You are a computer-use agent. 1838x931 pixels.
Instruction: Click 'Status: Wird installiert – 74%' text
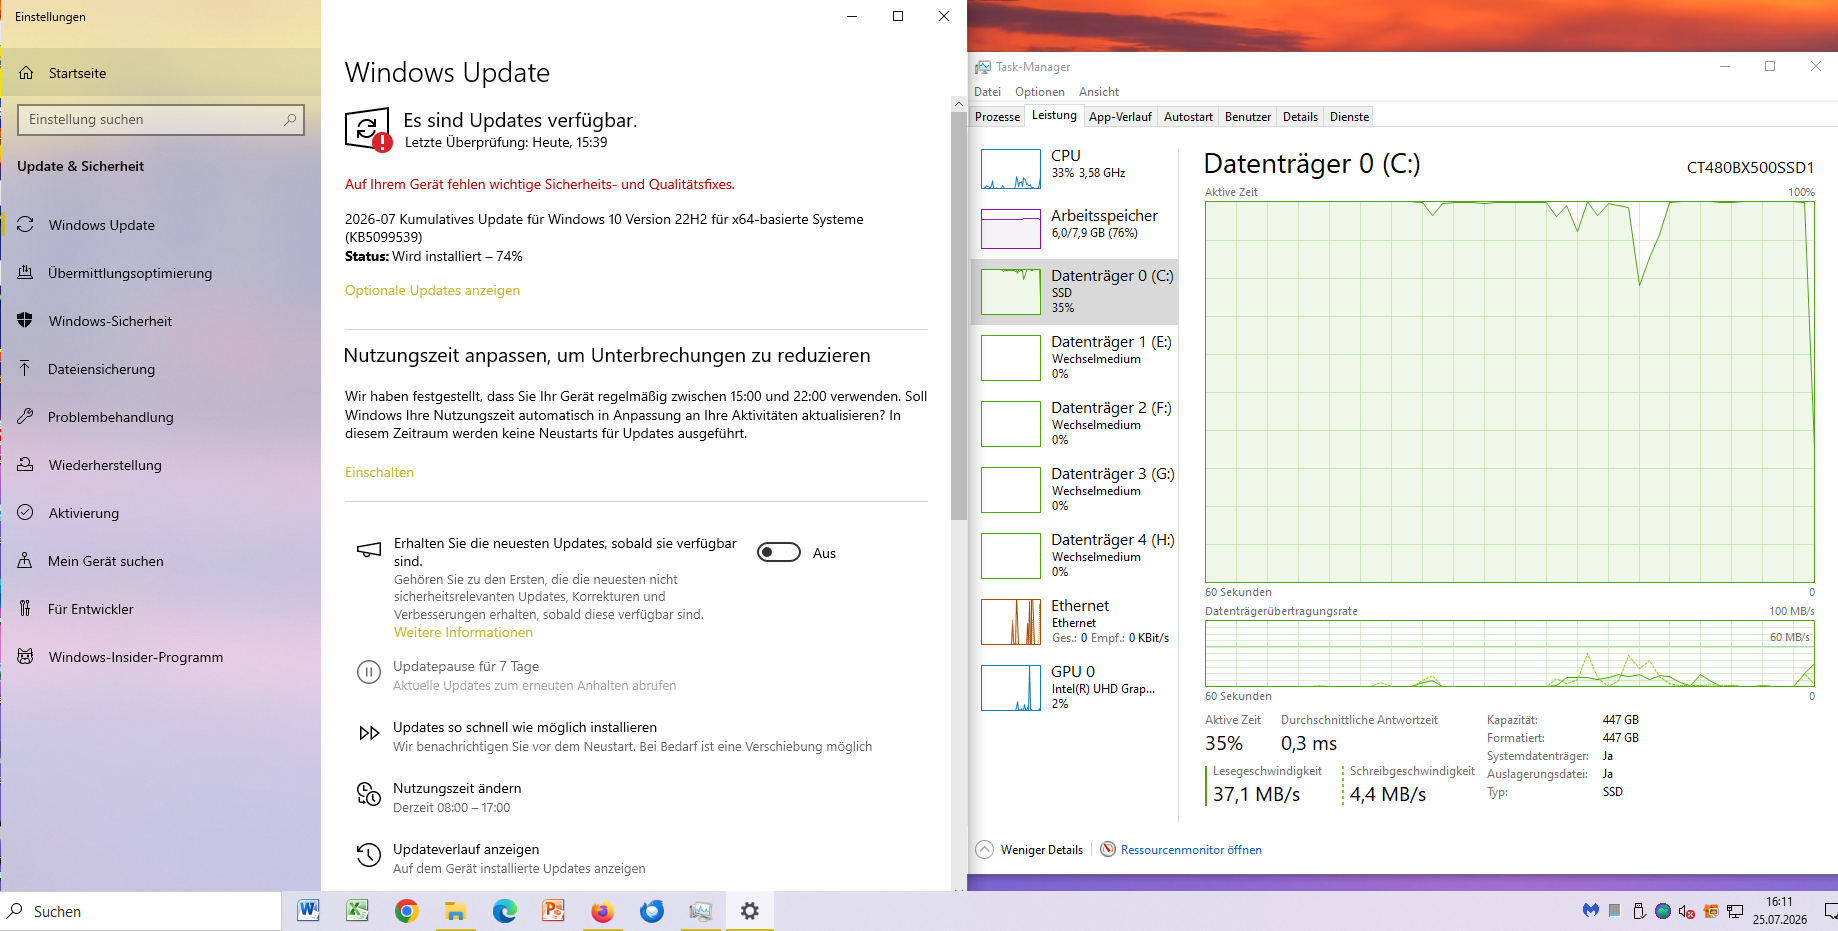point(434,257)
